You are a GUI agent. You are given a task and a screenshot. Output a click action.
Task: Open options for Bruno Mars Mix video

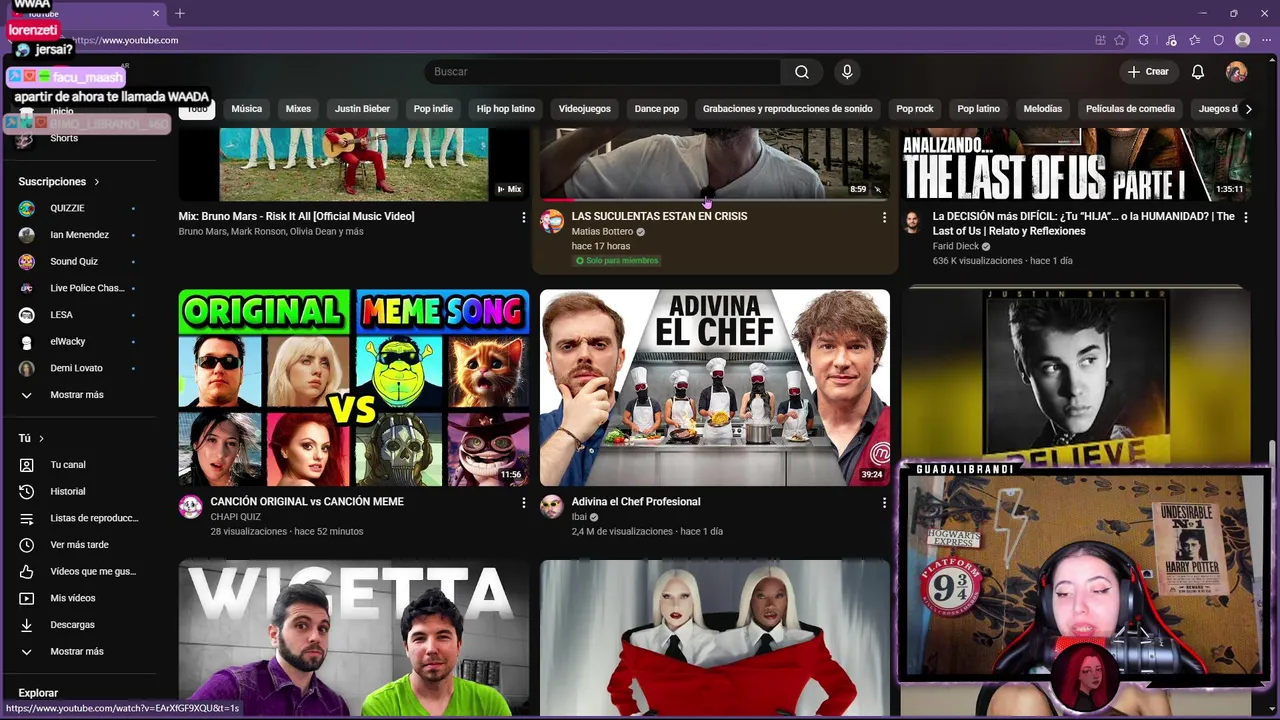pyautogui.click(x=523, y=217)
